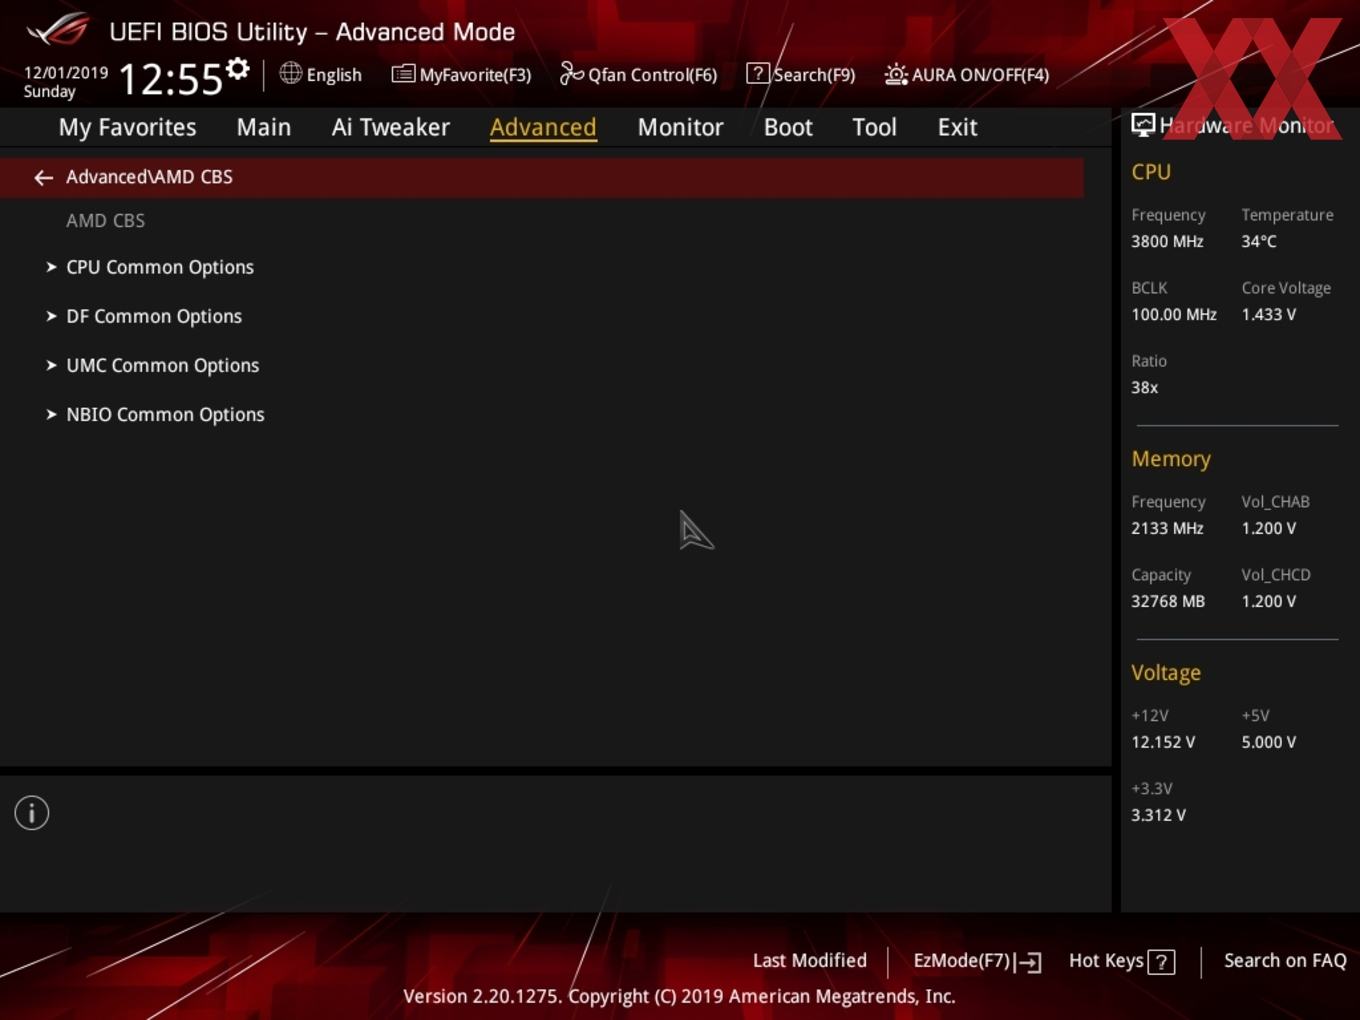
Task: Go to the Monitor tab
Action: coord(680,127)
